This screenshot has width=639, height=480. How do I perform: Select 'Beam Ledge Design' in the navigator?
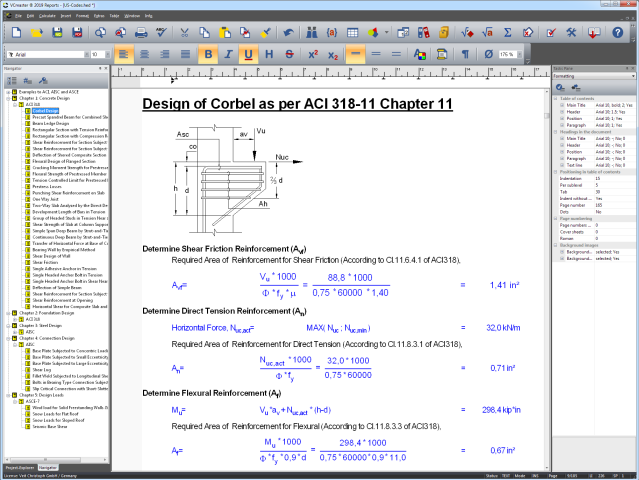pos(49,124)
